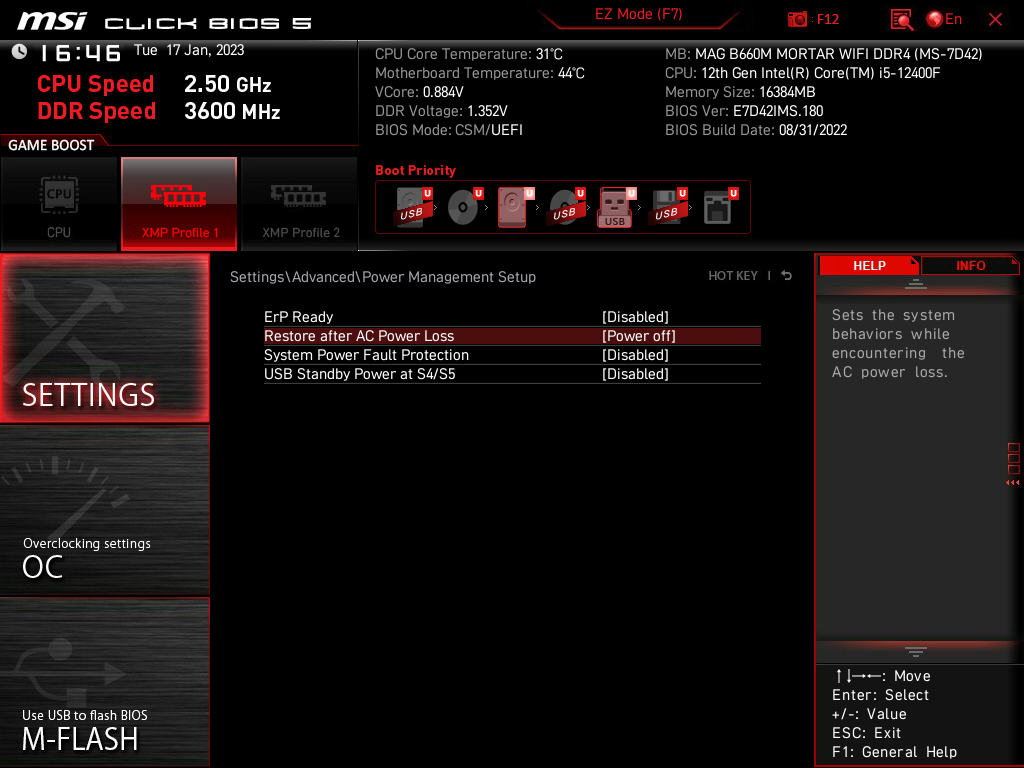
Task: Click the DDR Speed 3600 MHz value
Action: pos(232,111)
